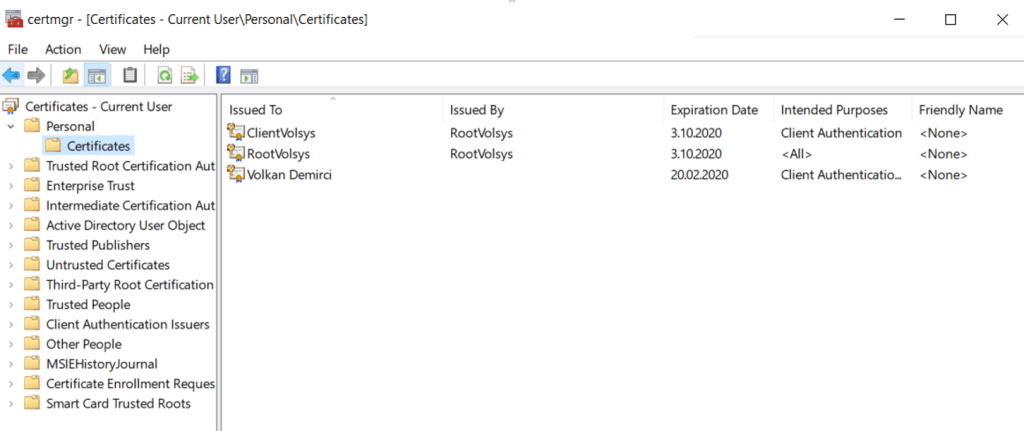Screen dimensions: 1024x431
Task: Click the RootVolsys certificate icon
Action: [x=236, y=153]
